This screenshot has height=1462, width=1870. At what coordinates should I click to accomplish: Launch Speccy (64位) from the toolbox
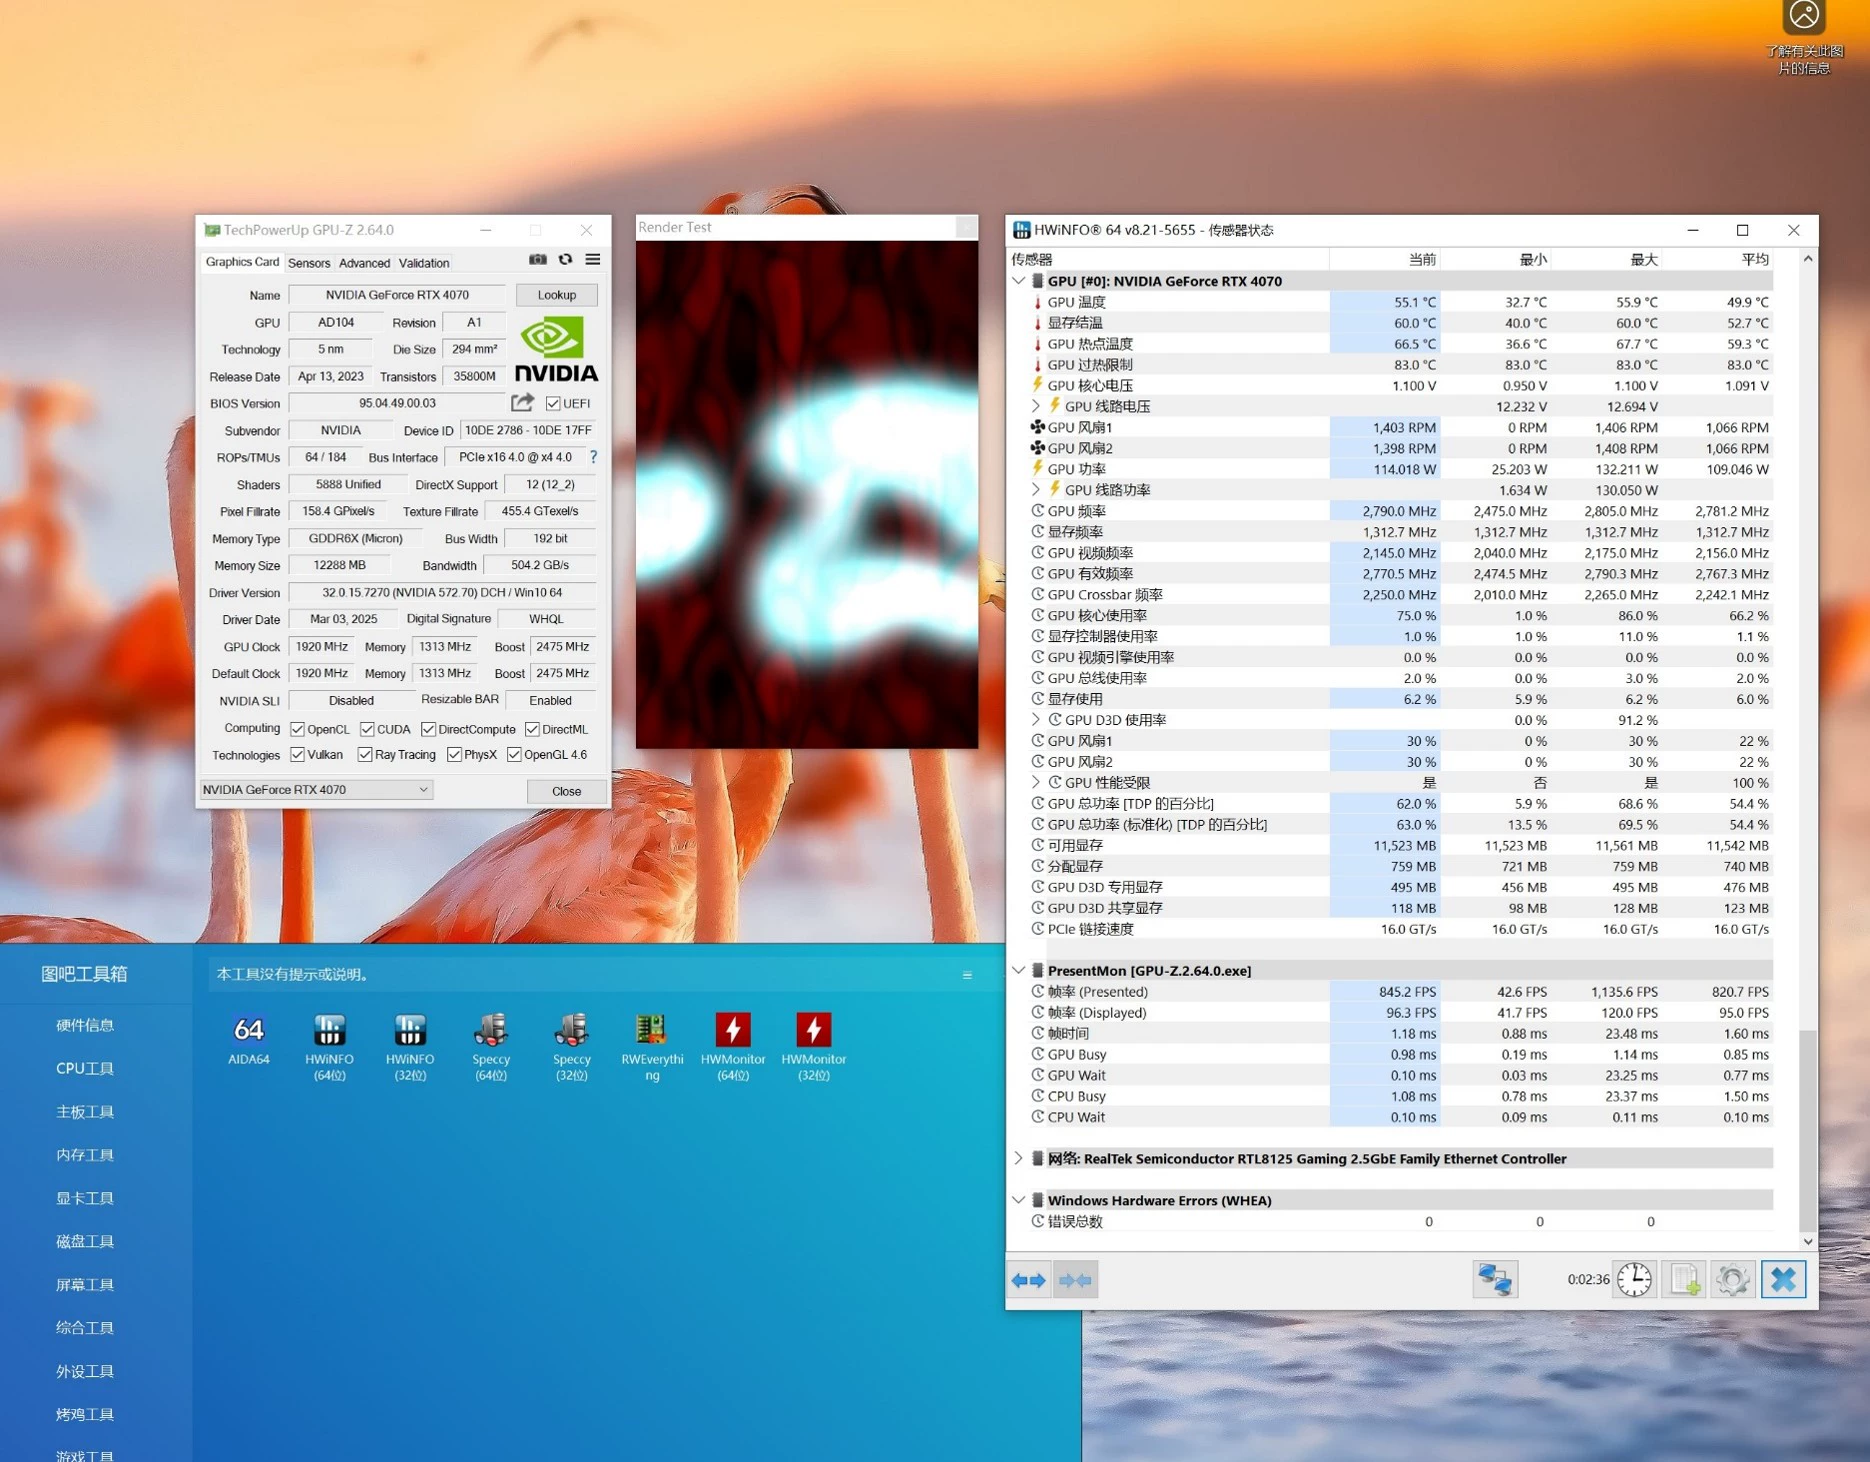point(491,1047)
